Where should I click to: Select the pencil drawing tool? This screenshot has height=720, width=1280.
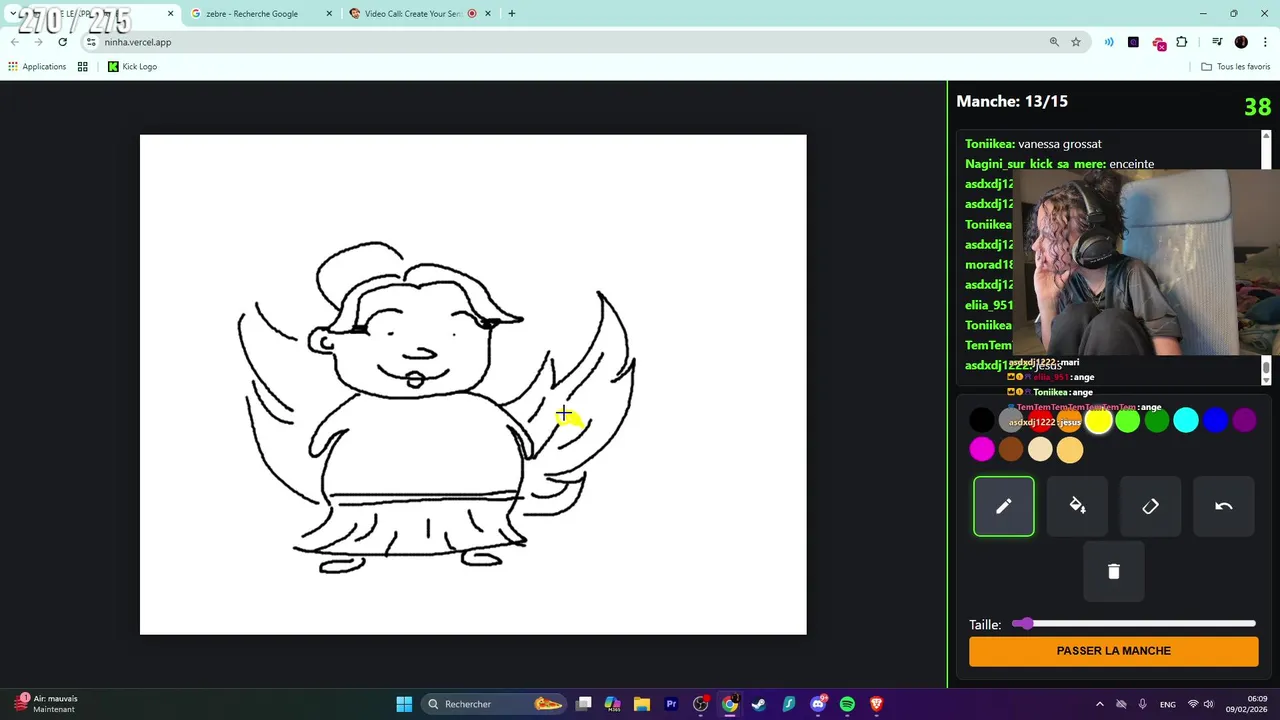tap(1003, 506)
